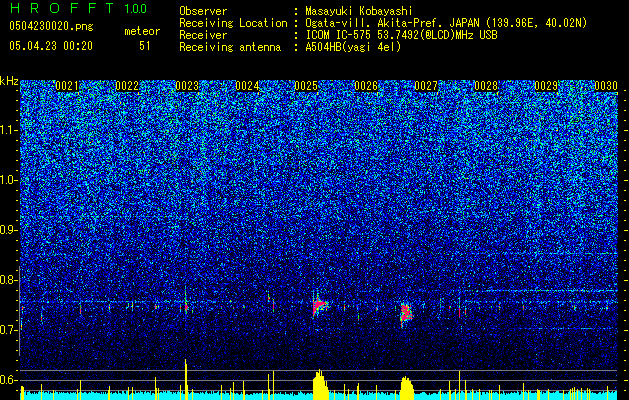Click the antenna value A504HB(yagi 4el)
The height and width of the screenshot is (400, 629).
coord(353,47)
